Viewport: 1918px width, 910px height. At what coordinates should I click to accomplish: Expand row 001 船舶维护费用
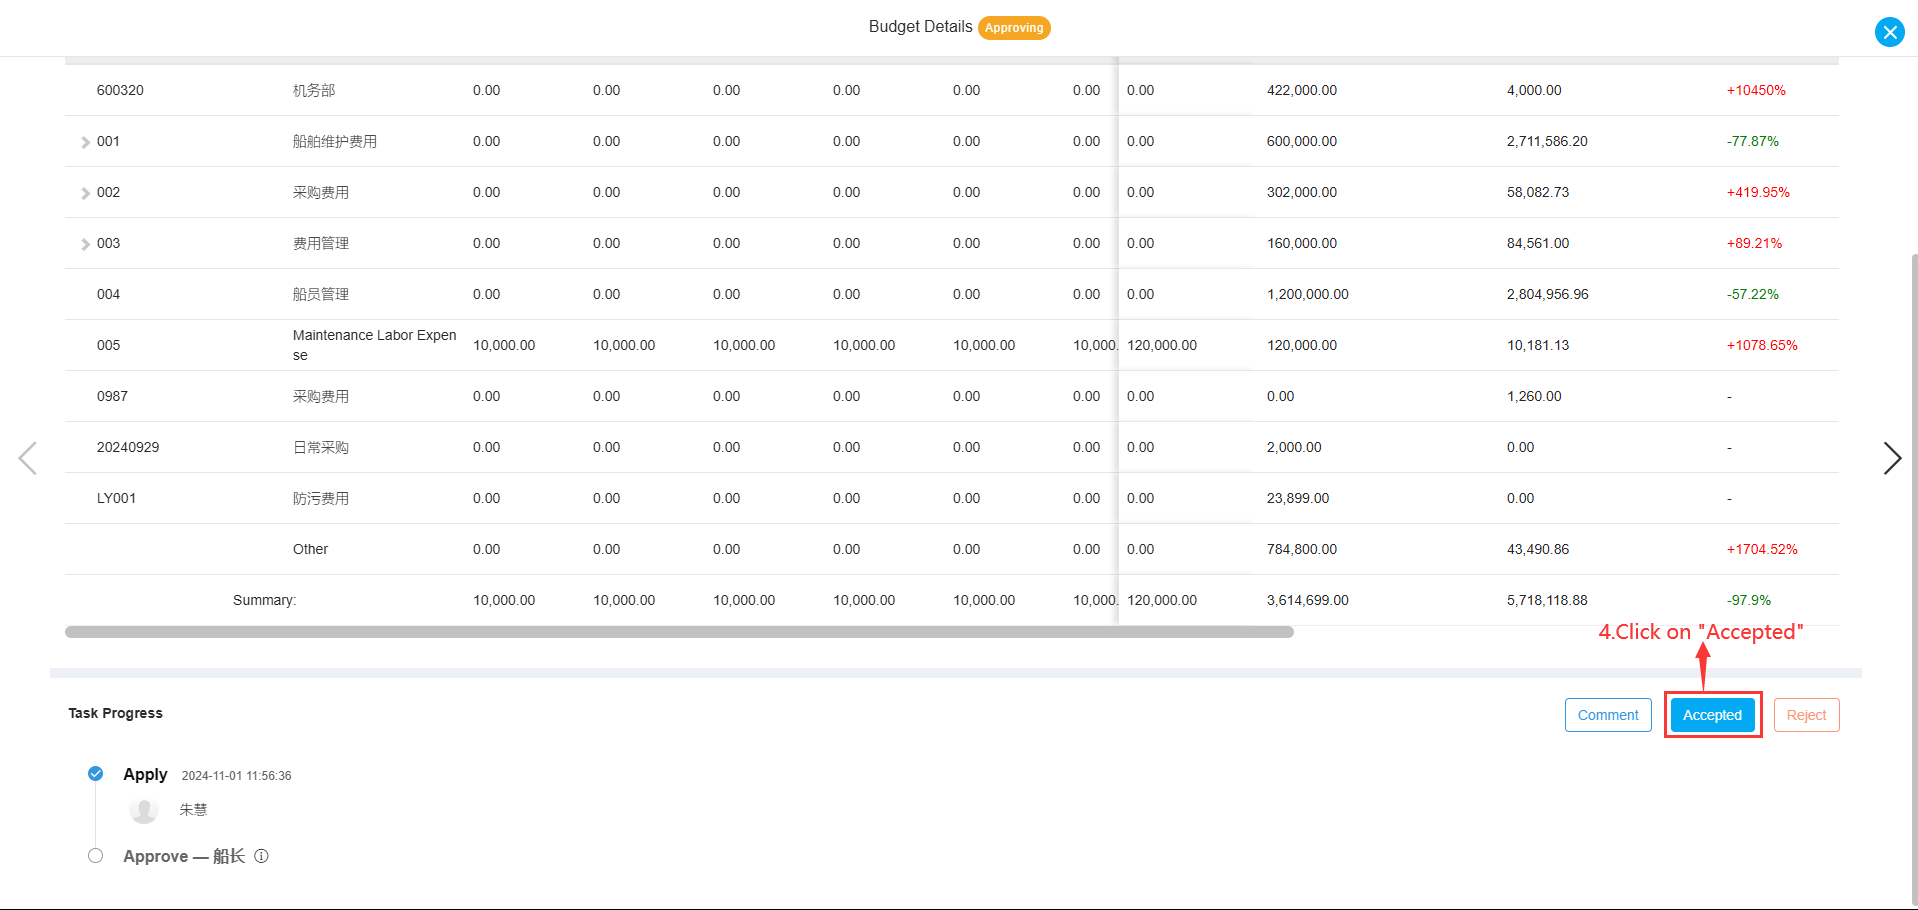pyautogui.click(x=85, y=142)
